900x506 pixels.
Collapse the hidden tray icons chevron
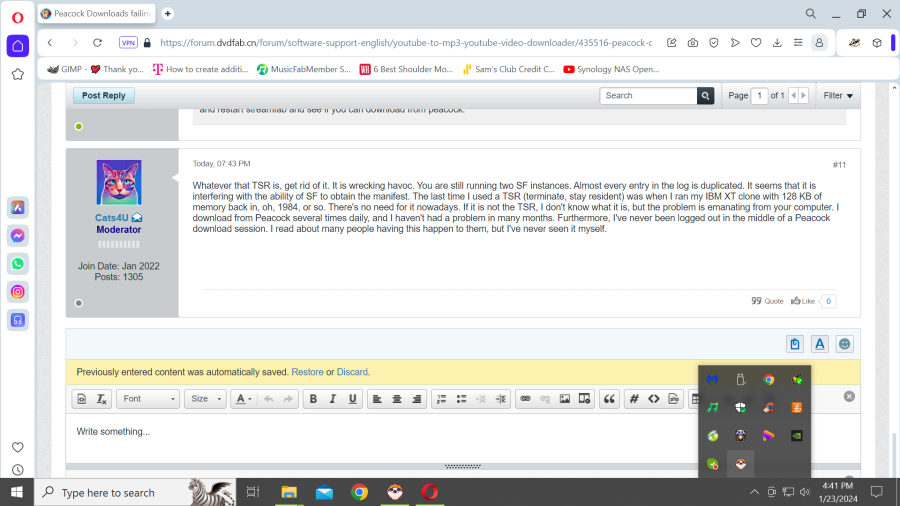point(754,492)
